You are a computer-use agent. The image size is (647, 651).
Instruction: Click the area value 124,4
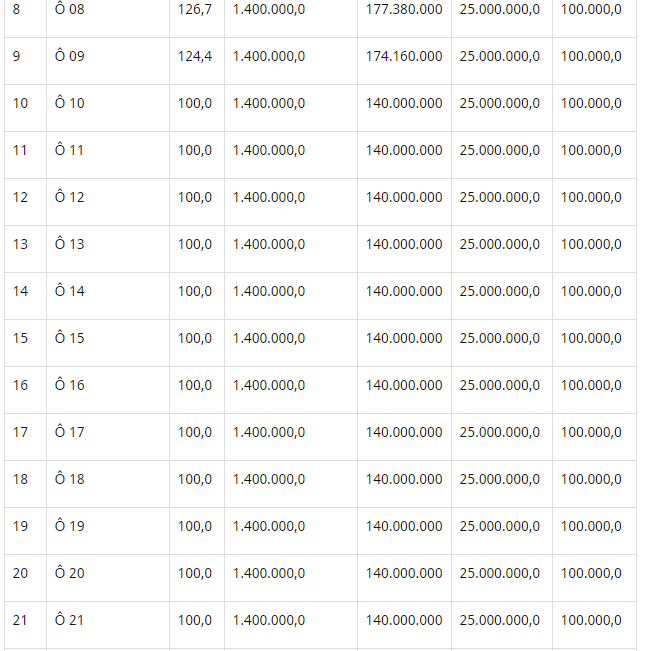[x=195, y=56]
